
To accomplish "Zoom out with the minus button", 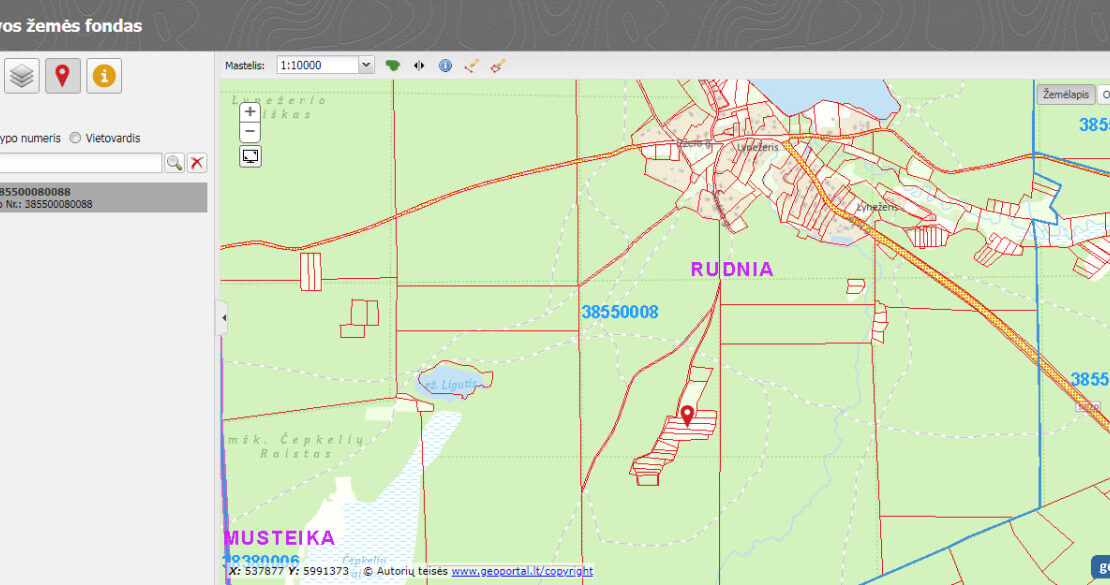I will pos(250,132).
